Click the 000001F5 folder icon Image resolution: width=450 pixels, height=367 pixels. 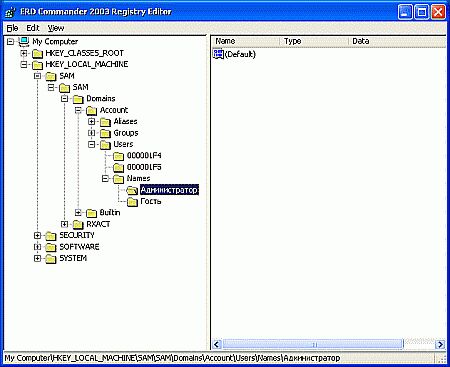point(118,167)
